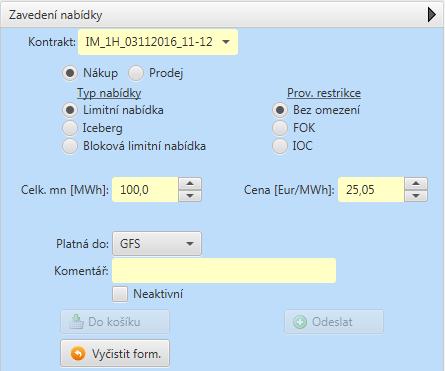This screenshot has height=371, width=445.
Task: Toggle the Neaktivní checkbox
Action: click(120, 294)
